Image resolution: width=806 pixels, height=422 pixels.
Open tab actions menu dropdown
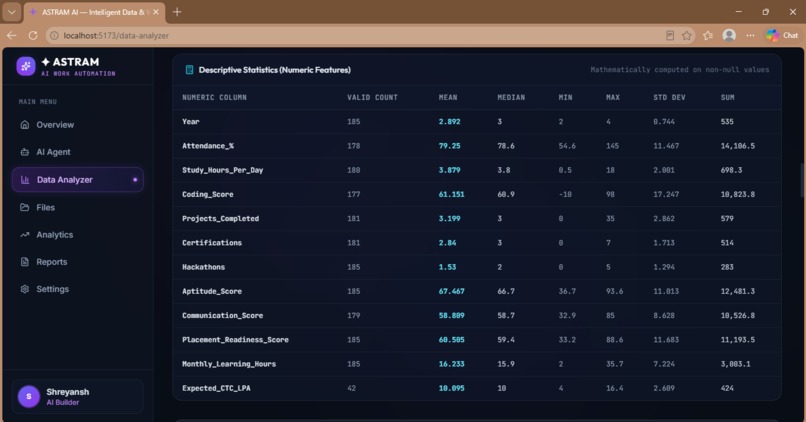11,12
